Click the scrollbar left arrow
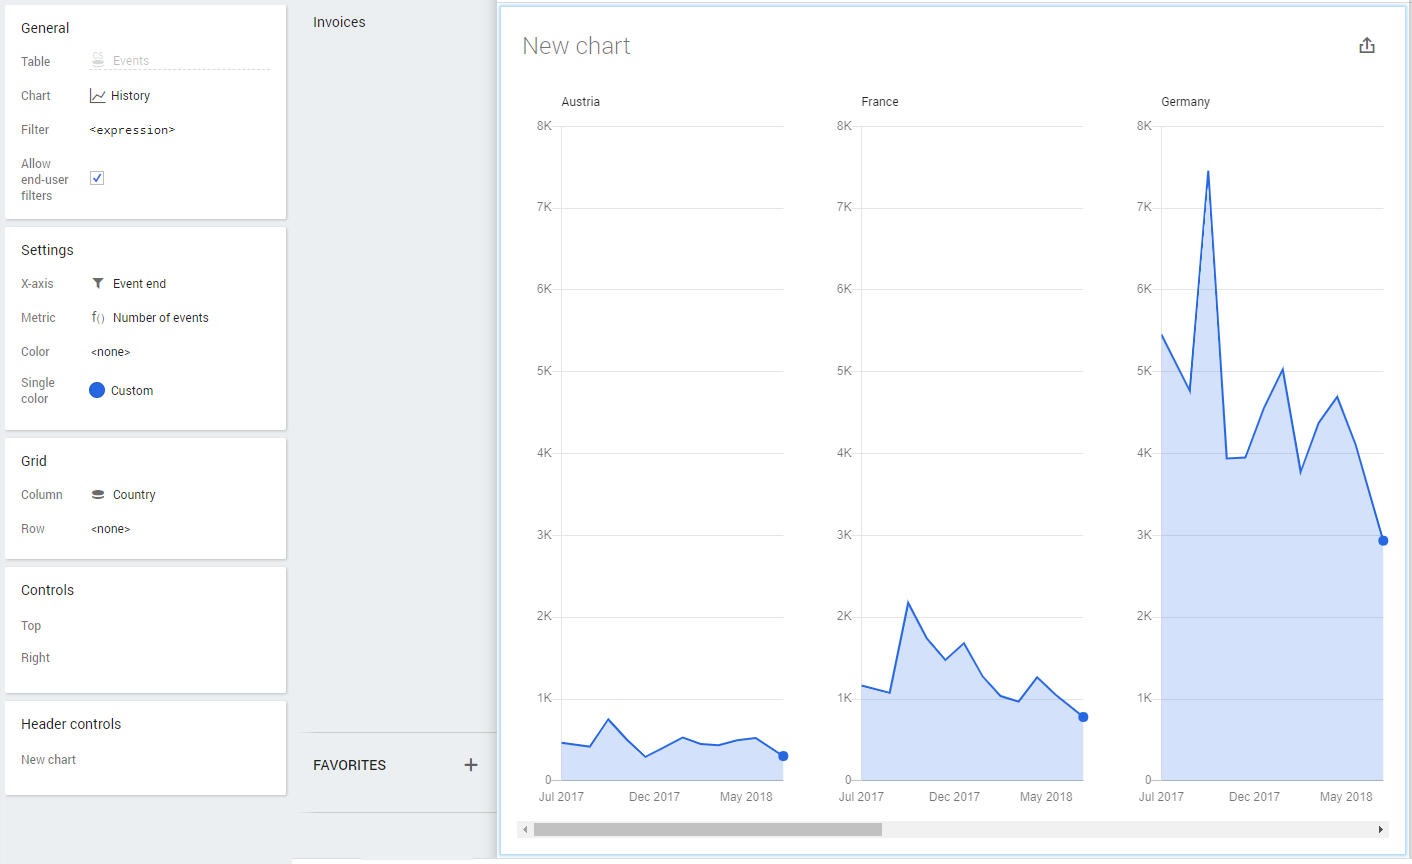 (x=525, y=829)
